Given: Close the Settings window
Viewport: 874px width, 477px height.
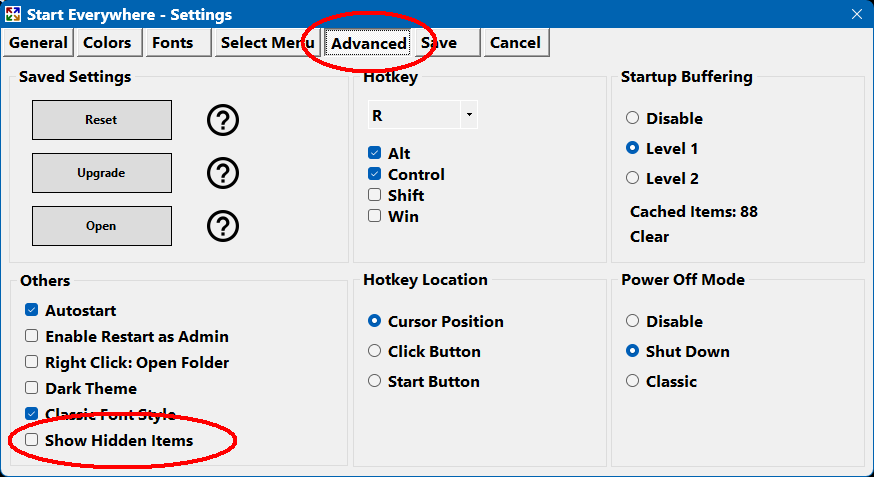Looking at the screenshot, I should (x=856, y=14).
